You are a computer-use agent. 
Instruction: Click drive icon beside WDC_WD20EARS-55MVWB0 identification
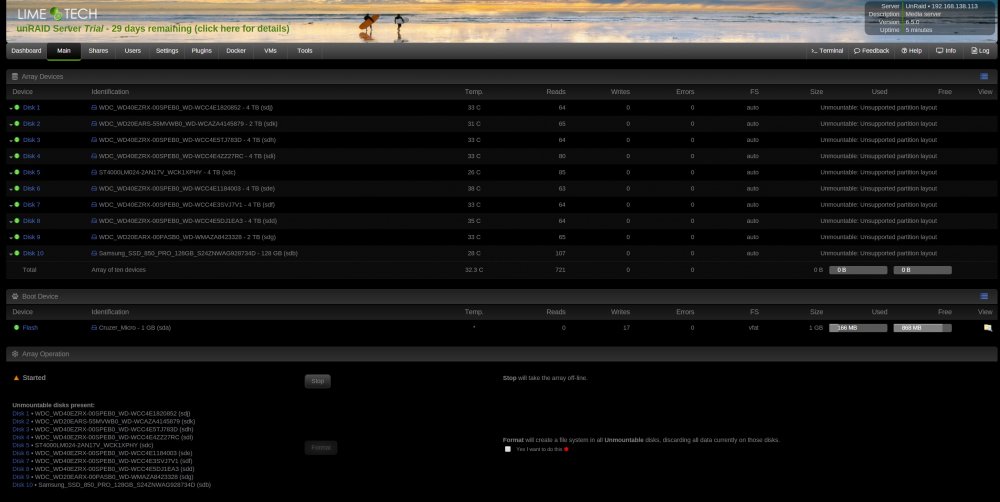[x=94, y=124]
